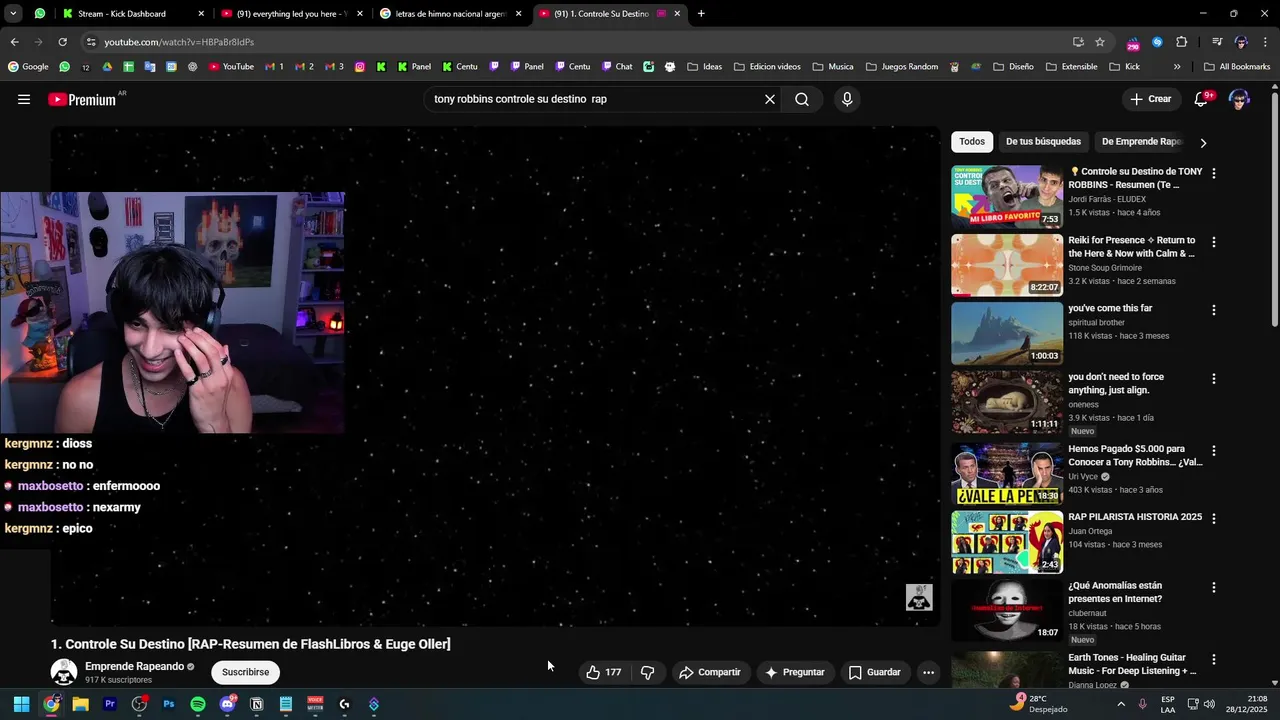Clear the search box with the X
Screen dimensions: 1280x720
point(770,99)
